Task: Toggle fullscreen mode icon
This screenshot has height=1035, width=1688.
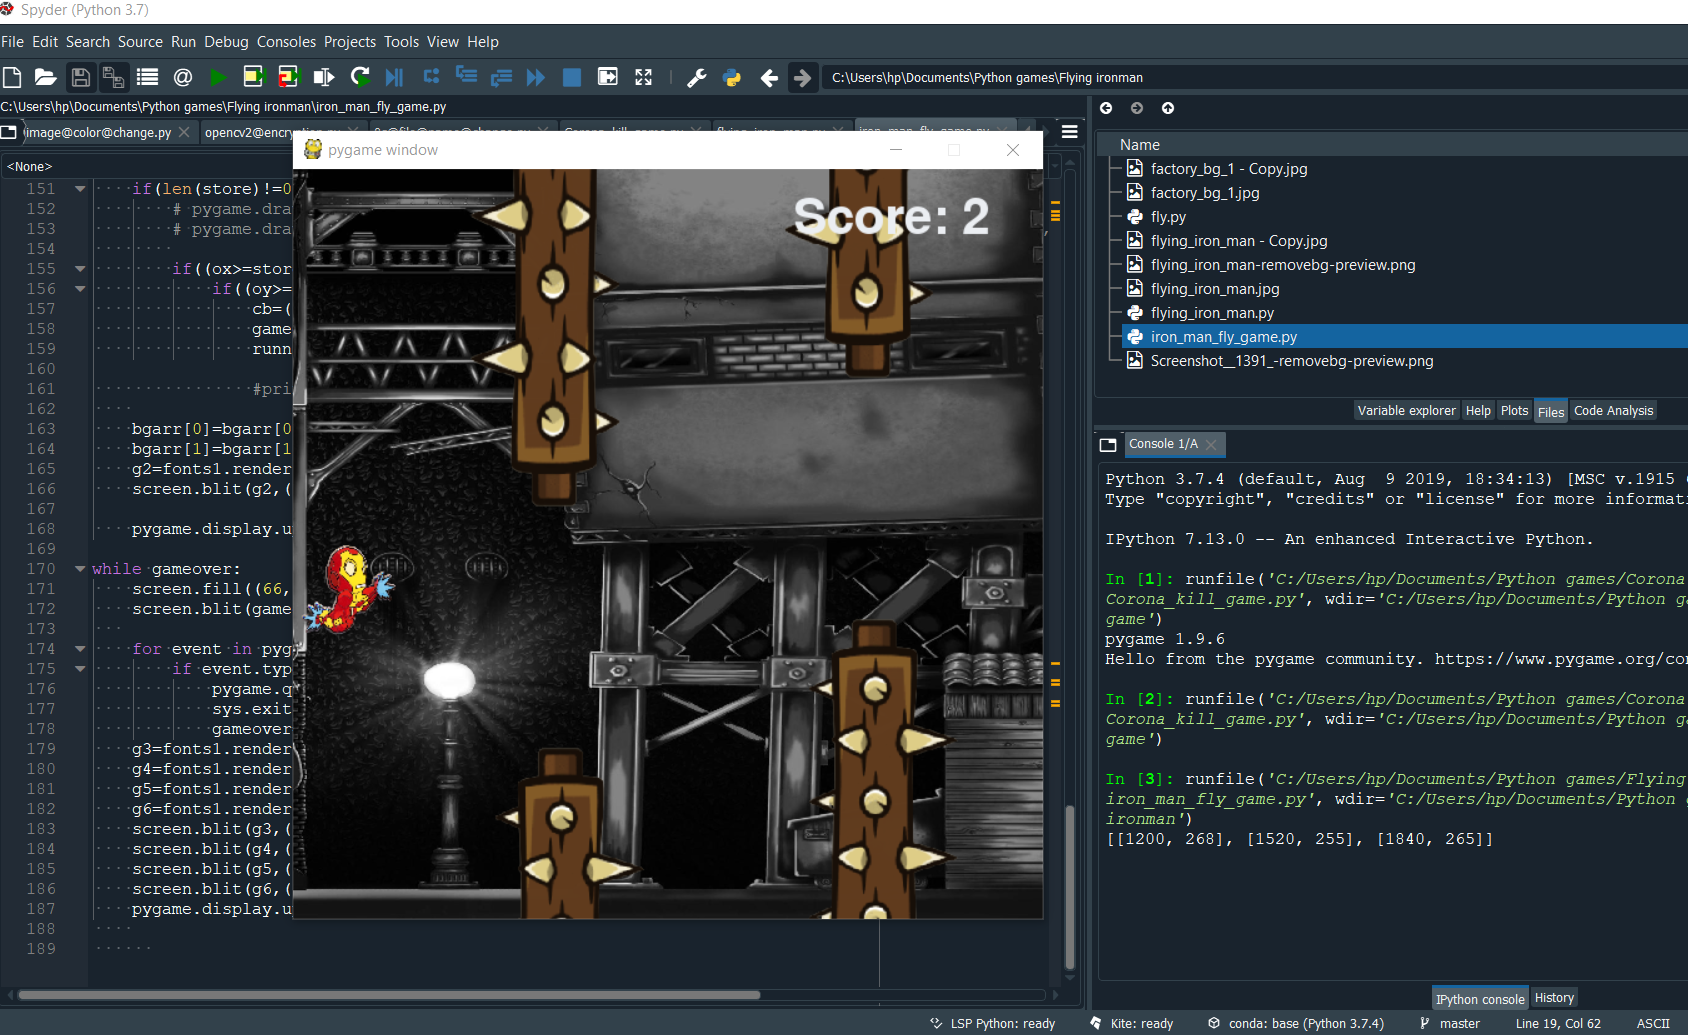Action: 643,77
